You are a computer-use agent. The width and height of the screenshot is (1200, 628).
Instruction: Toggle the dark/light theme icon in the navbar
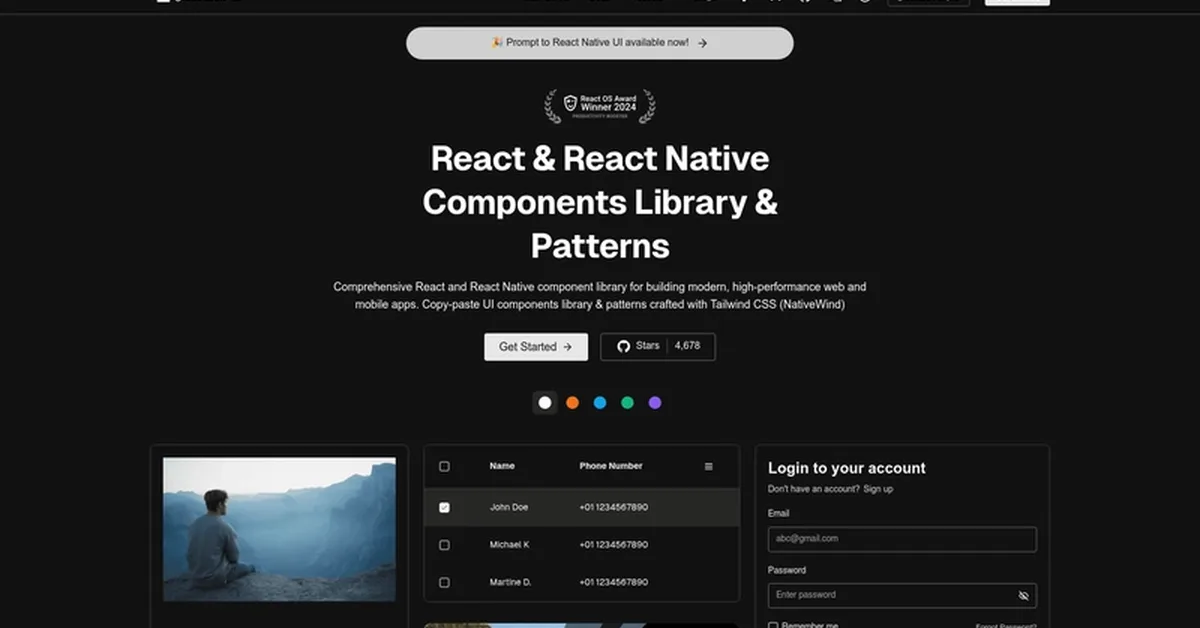[x=865, y=3]
